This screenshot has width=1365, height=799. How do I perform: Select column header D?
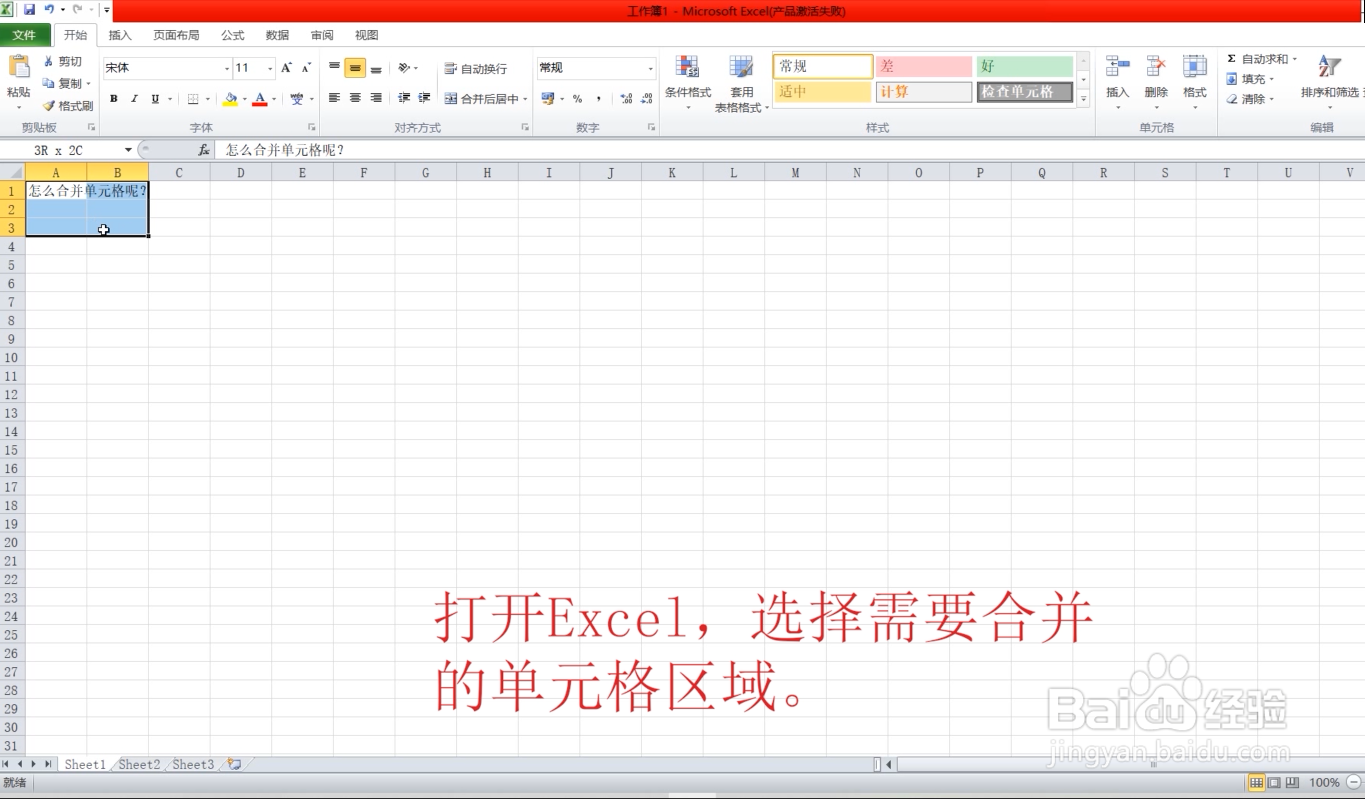(241, 173)
